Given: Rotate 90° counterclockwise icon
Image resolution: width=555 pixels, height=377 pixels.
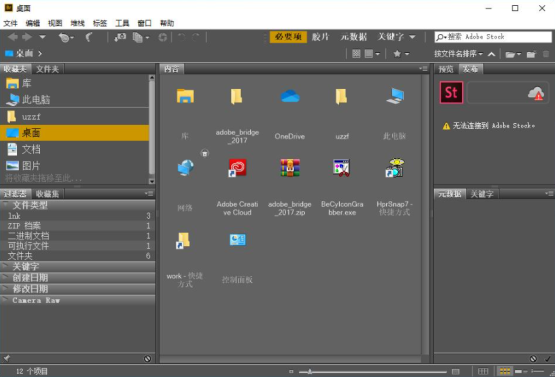Looking at the screenshot, I should (181, 37).
